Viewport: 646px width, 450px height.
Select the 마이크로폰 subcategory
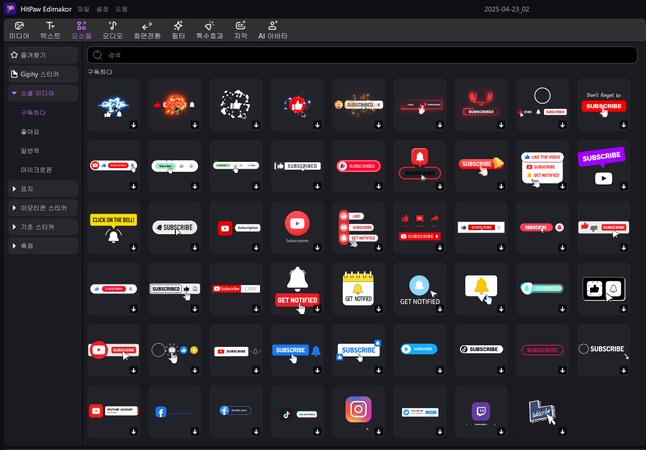pyautogui.click(x=36, y=170)
